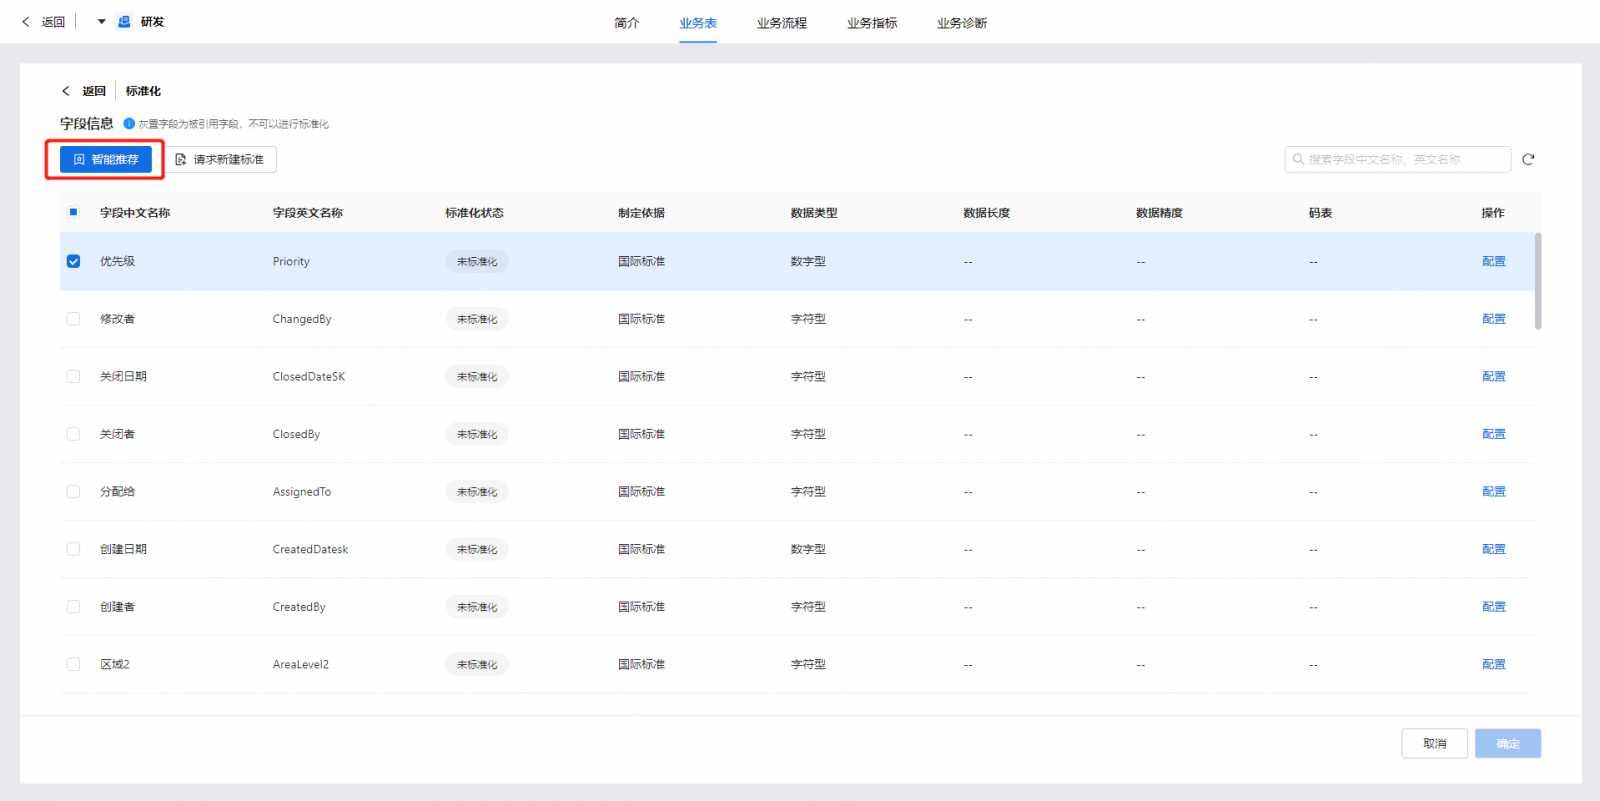Click the top-left back arrow icon
This screenshot has height=801, width=1600.
click(x=26, y=22)
